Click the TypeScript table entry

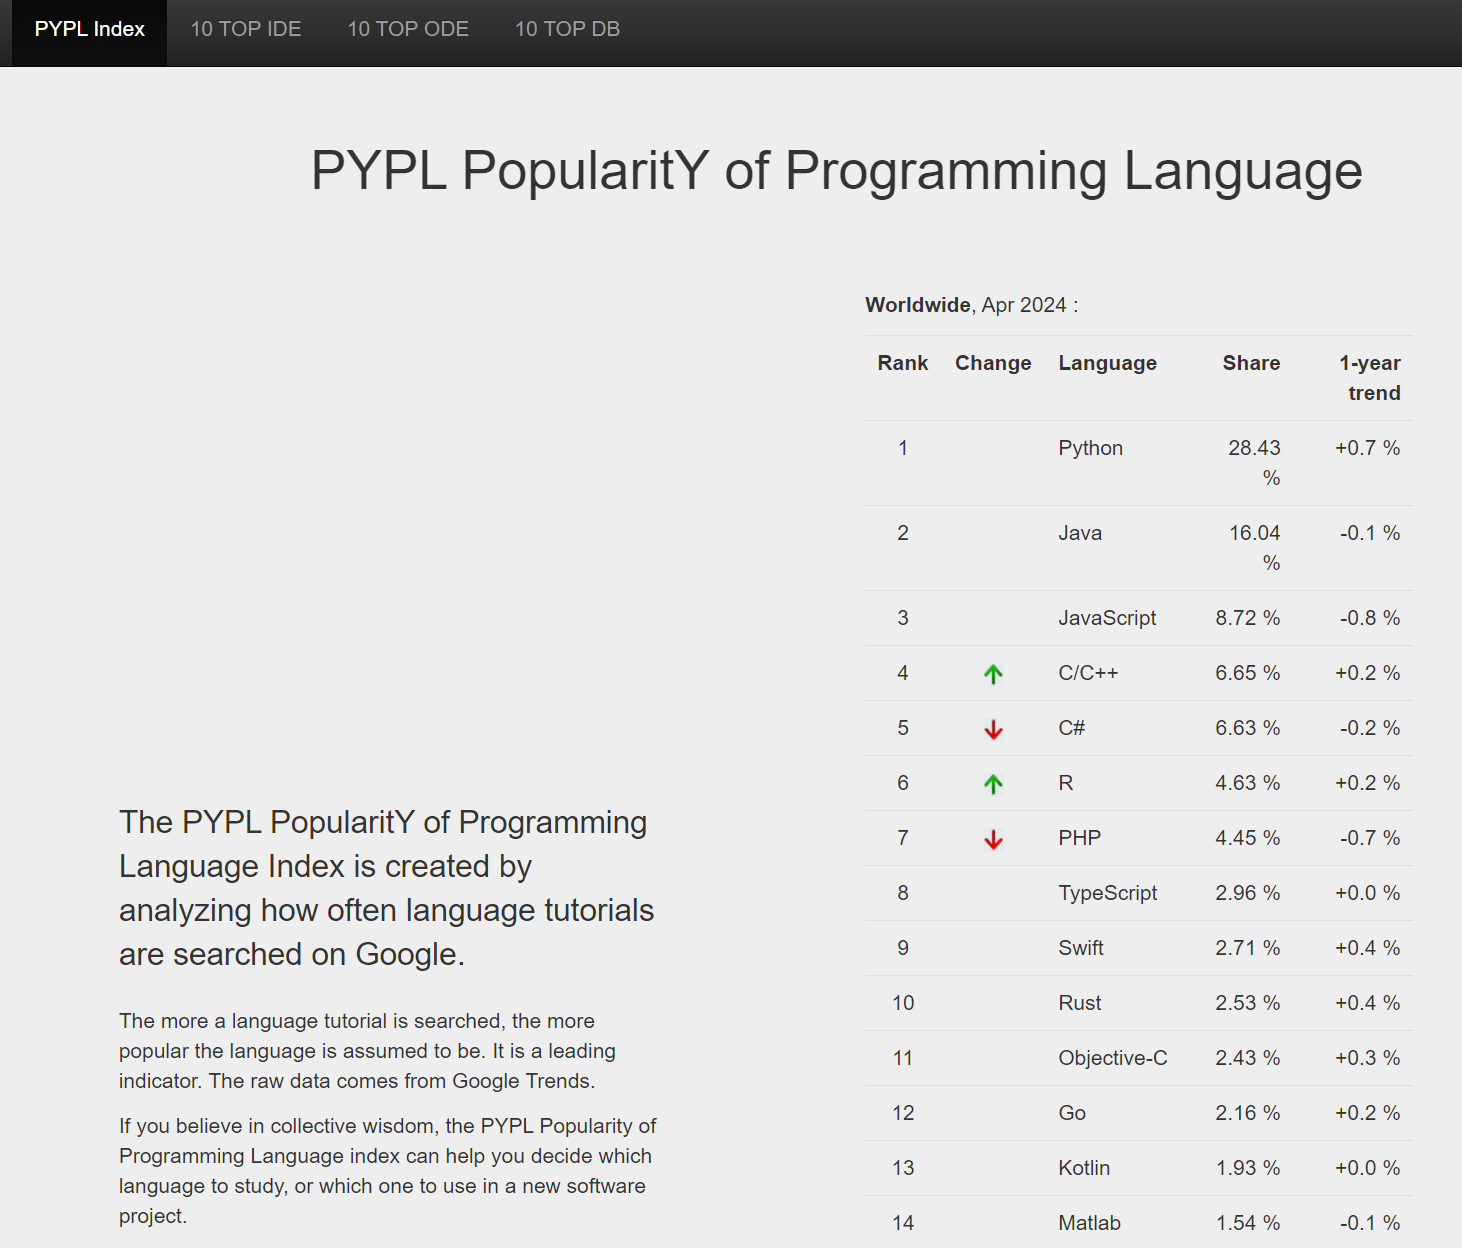[1107, 893]
